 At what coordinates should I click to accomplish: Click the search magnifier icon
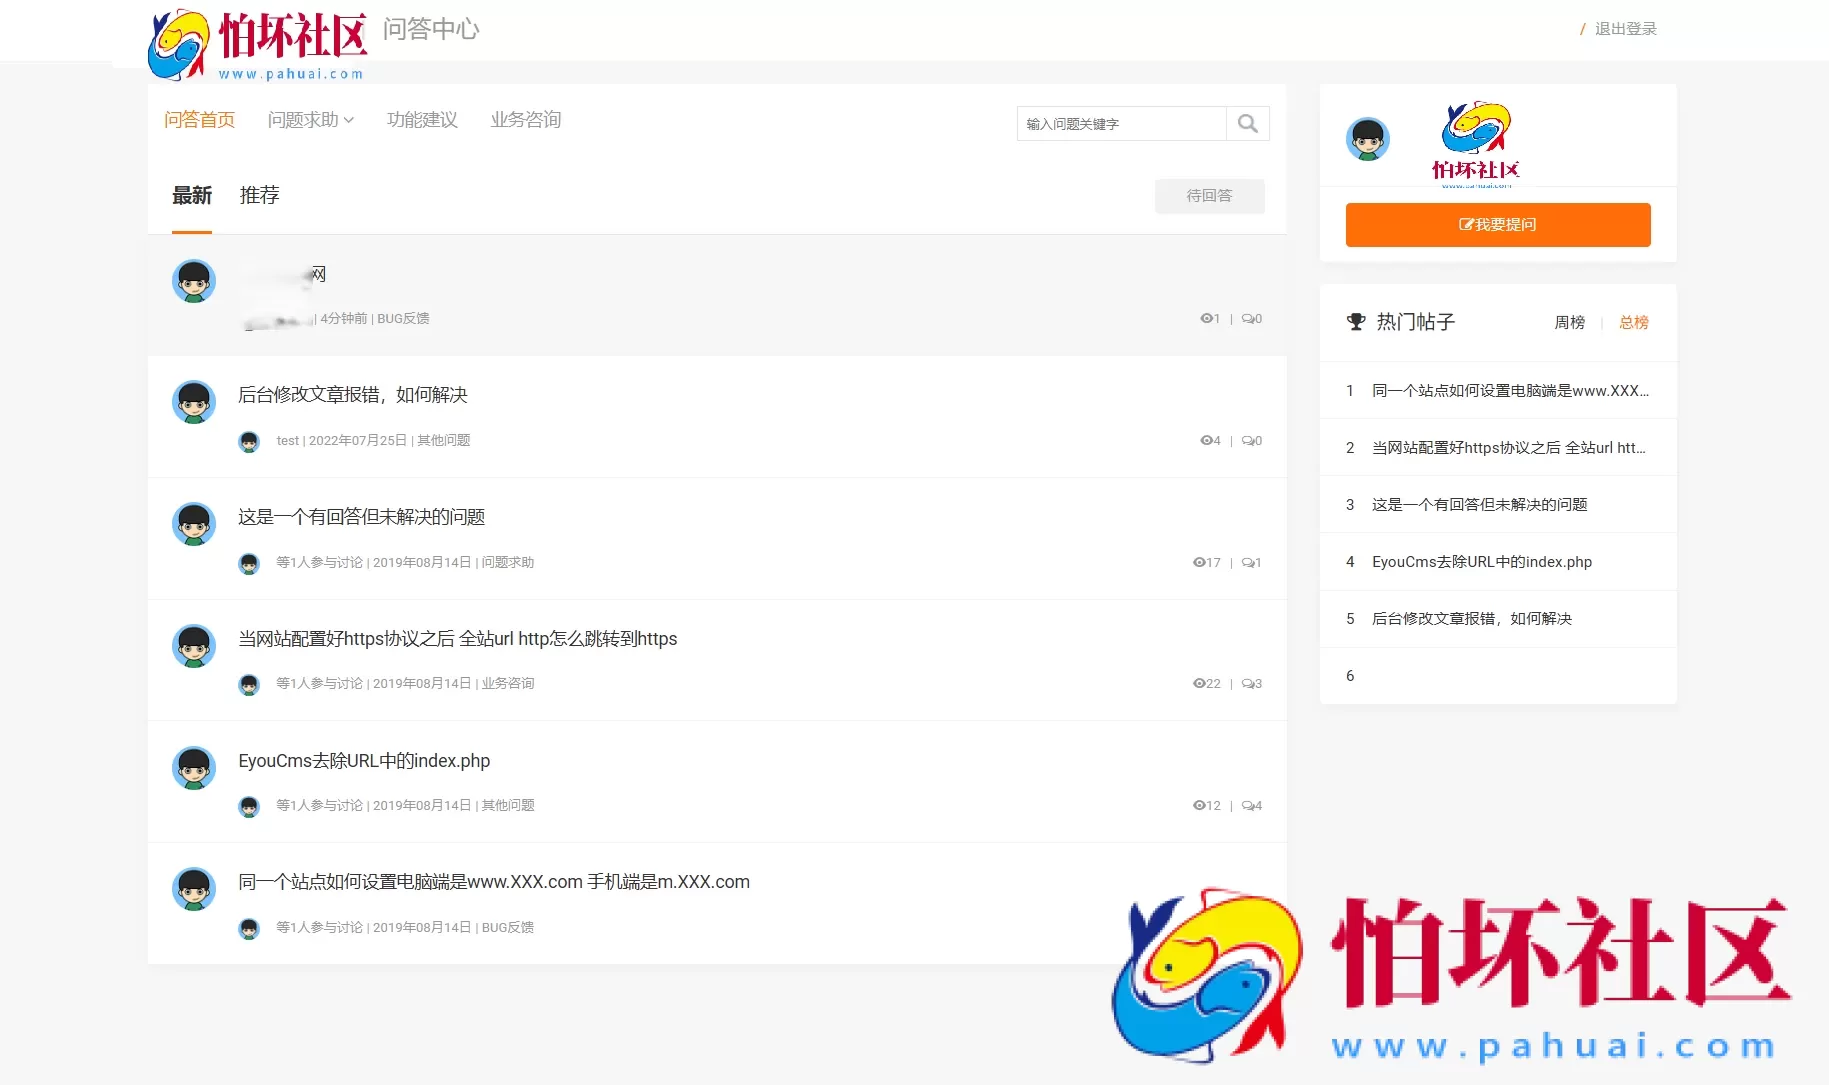click(x=1247, y=123)
